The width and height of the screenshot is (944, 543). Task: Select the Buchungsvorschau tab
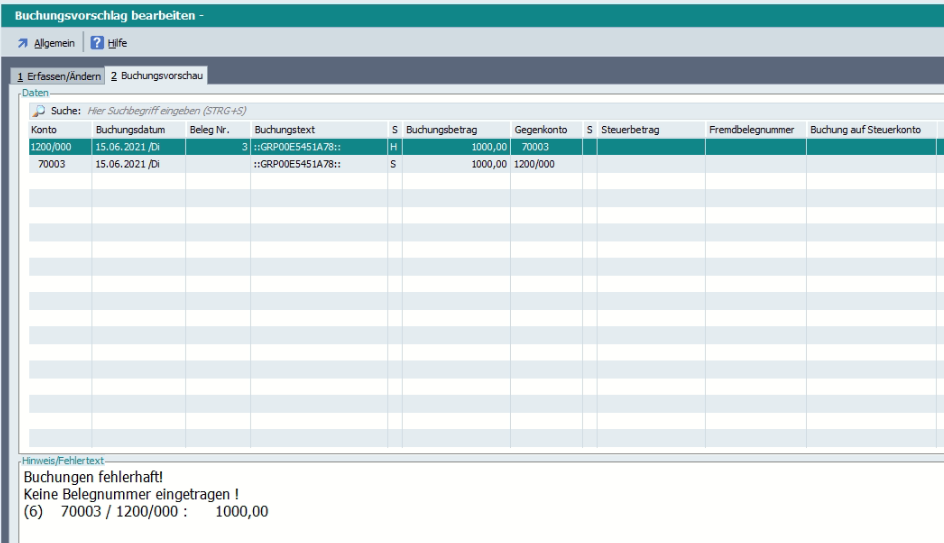[x=150, y=75]
